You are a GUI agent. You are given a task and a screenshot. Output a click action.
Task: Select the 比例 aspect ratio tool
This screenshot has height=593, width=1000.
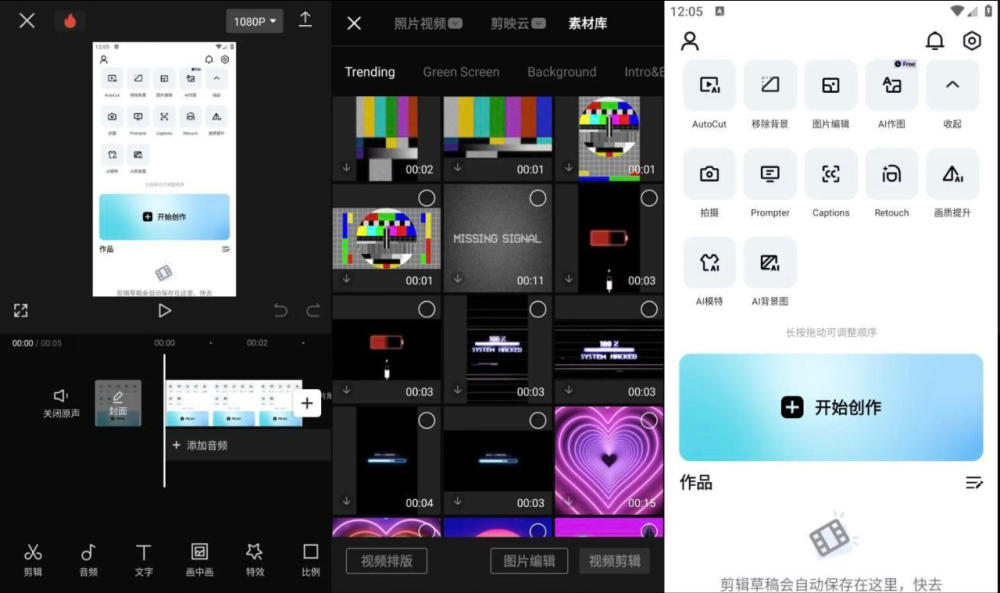coord(311,560)
